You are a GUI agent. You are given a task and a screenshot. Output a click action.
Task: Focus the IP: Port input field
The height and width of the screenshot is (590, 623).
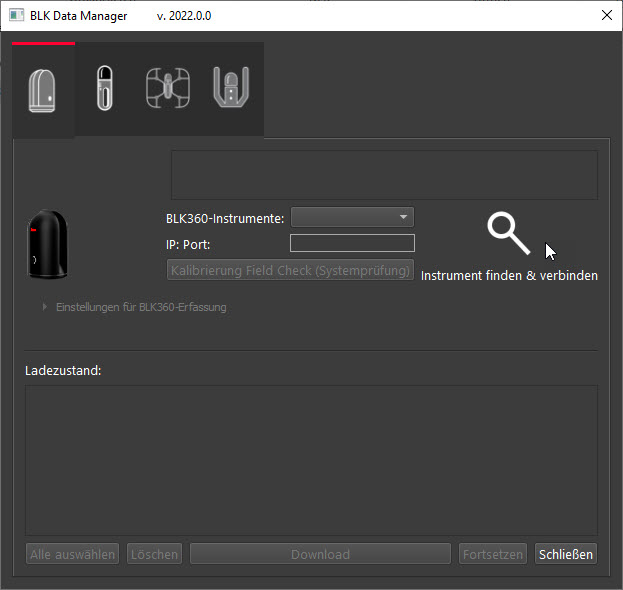[352, 243]
